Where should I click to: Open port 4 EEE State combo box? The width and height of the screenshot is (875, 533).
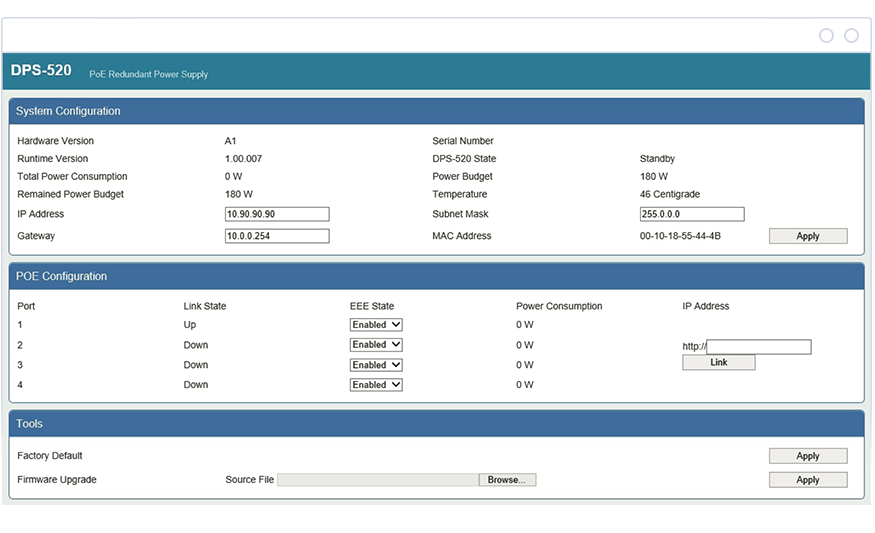tap(376, 385)
